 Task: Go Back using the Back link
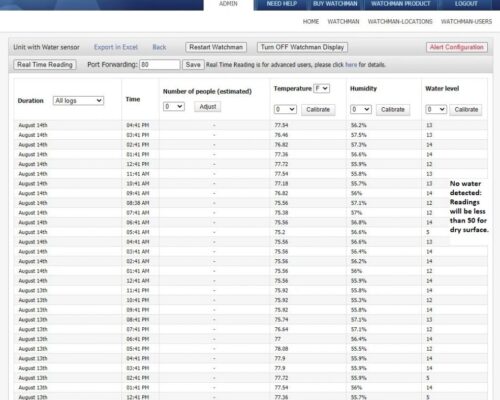(x=159, y=47)
